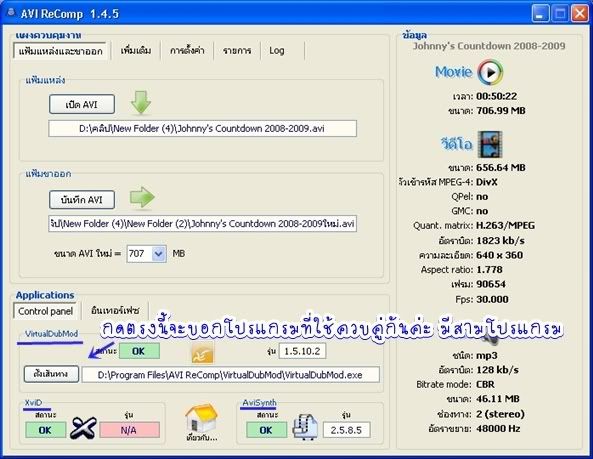Select the Control panel tab

point(45,311)
